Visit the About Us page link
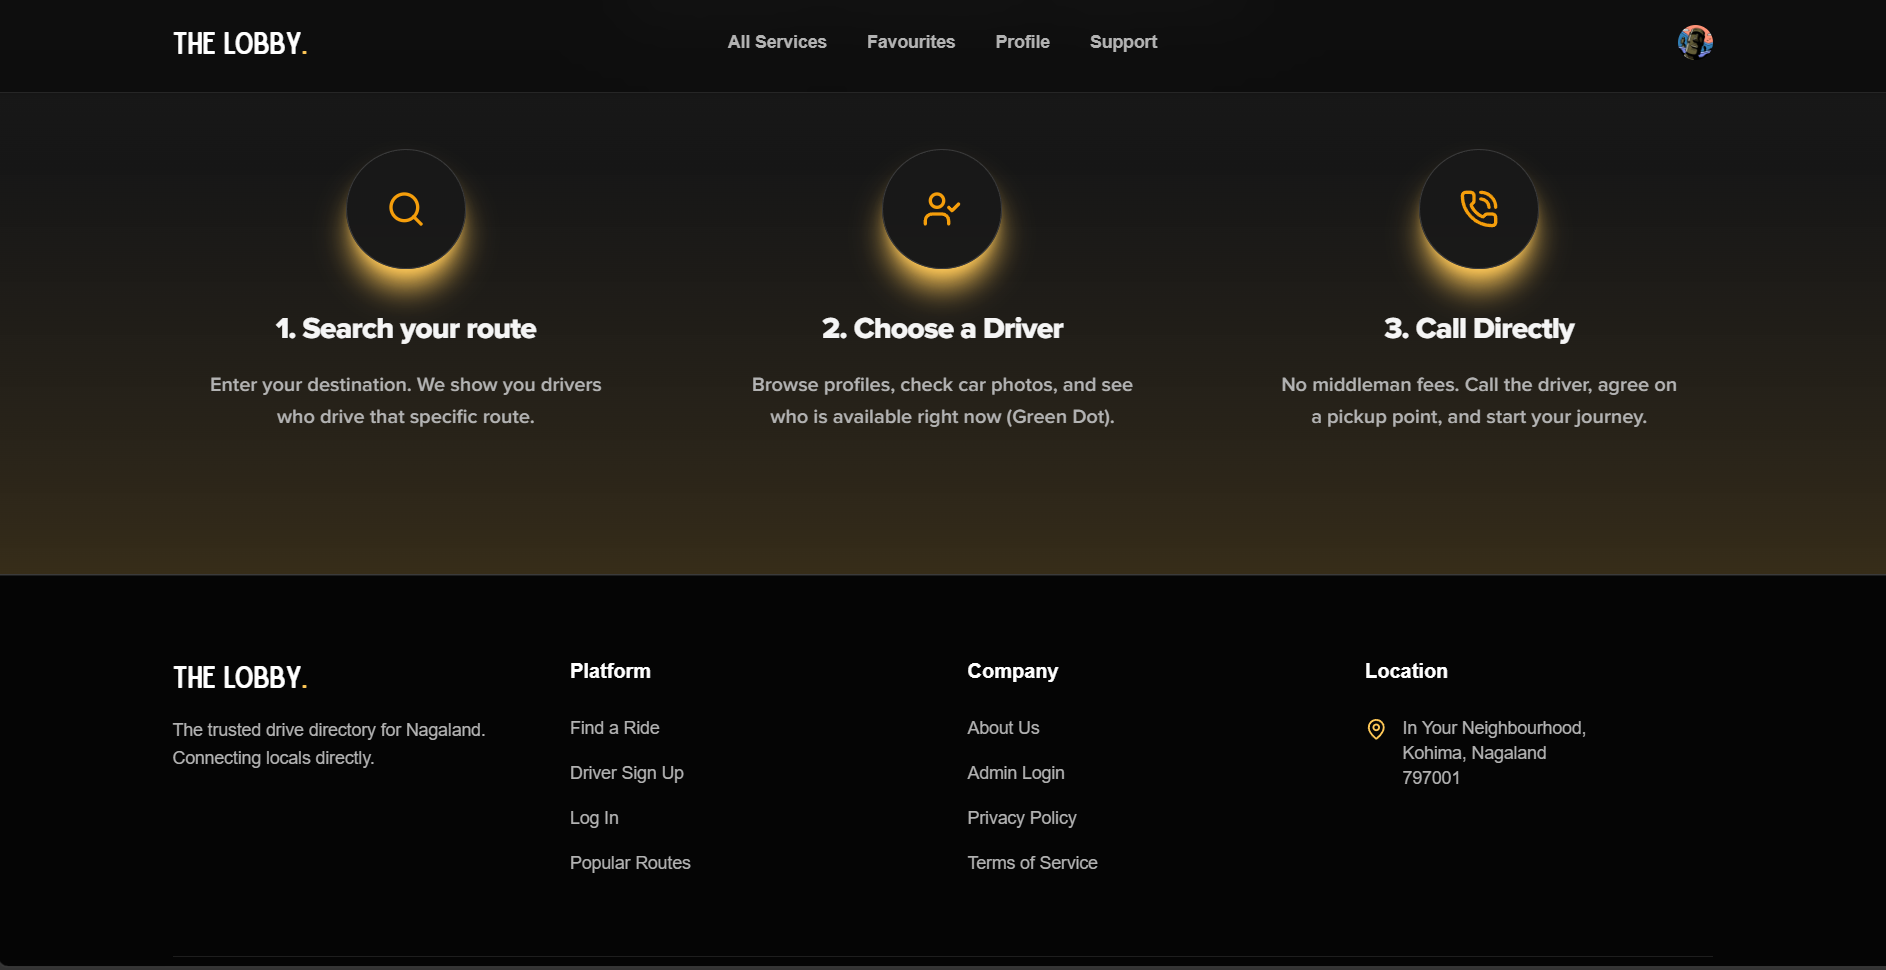The width and height of the screenshot is (1886, 970). point(1003,728)
